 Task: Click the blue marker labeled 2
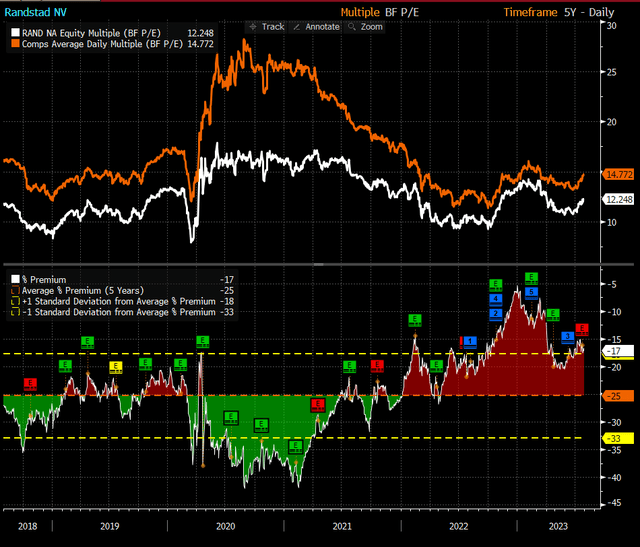495,314
